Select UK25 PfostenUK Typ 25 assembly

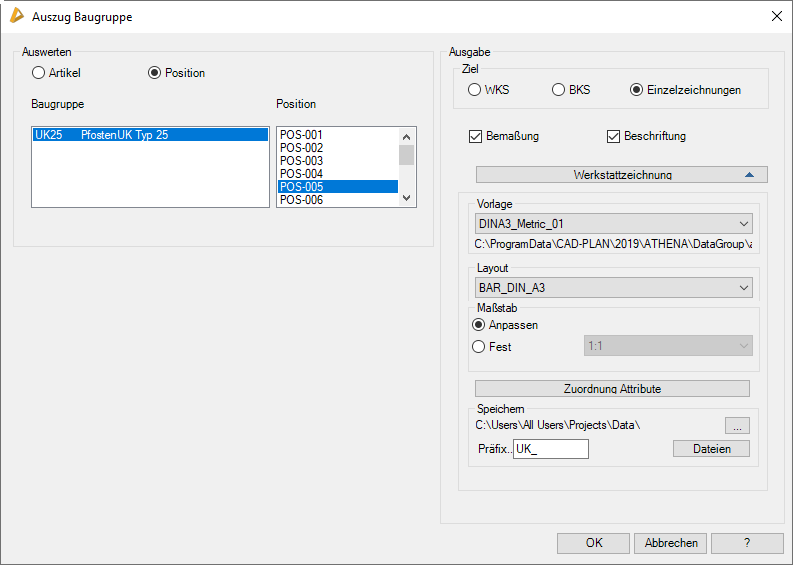pyautogui.click(x=150, y=135)
